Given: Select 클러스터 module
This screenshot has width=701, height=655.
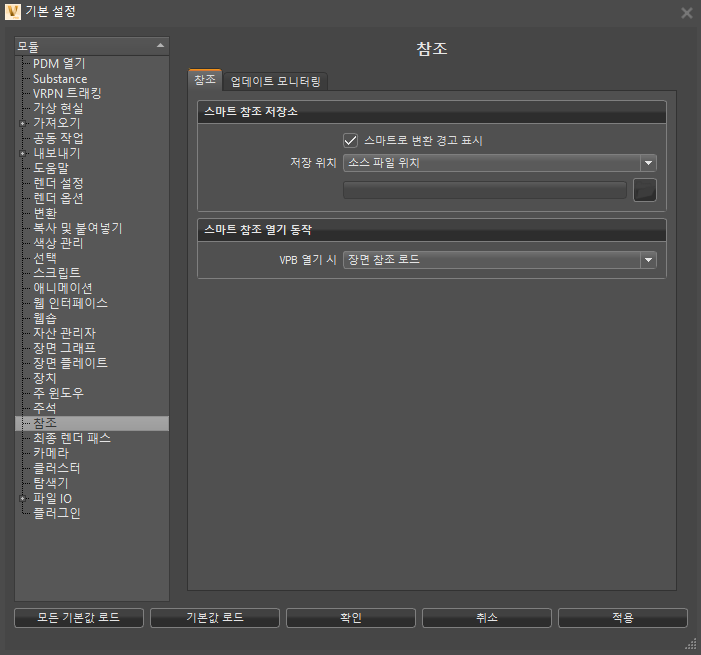Looking at the screenshot, I should [x=57, y=468].
